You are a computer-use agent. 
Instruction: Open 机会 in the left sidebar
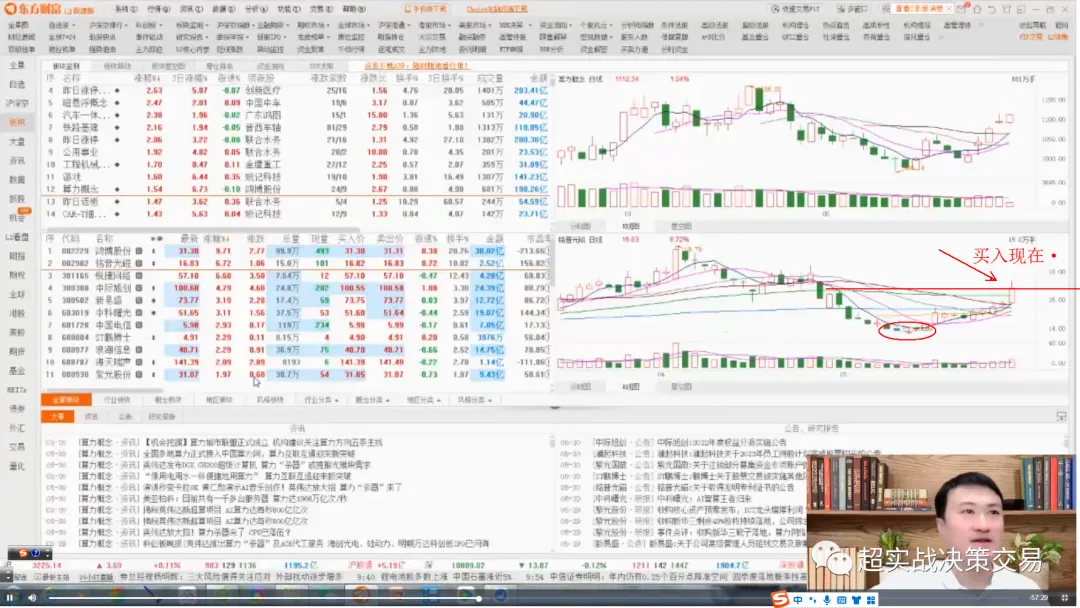click(17, 218)
